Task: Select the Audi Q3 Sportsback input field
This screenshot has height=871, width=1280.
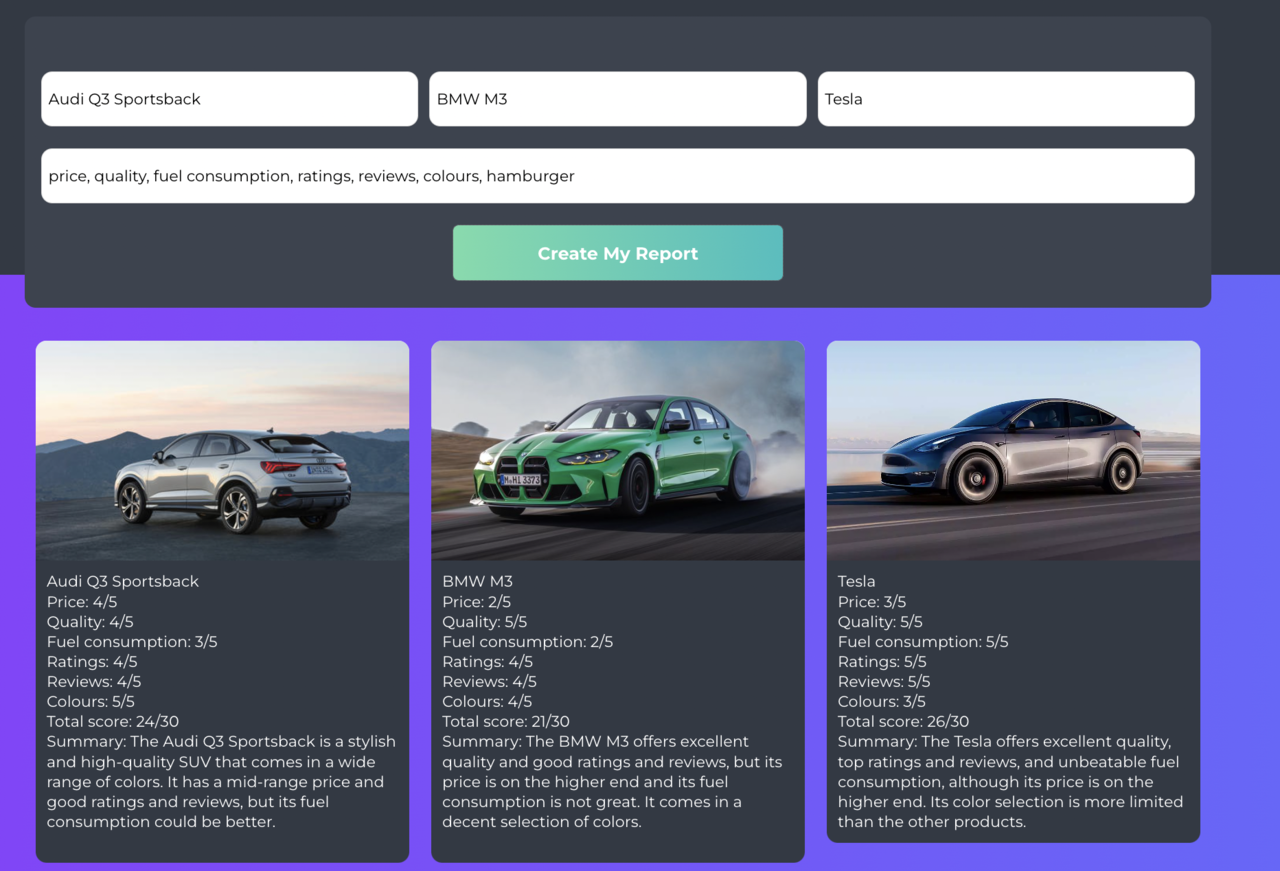Action: click(229, 98)
